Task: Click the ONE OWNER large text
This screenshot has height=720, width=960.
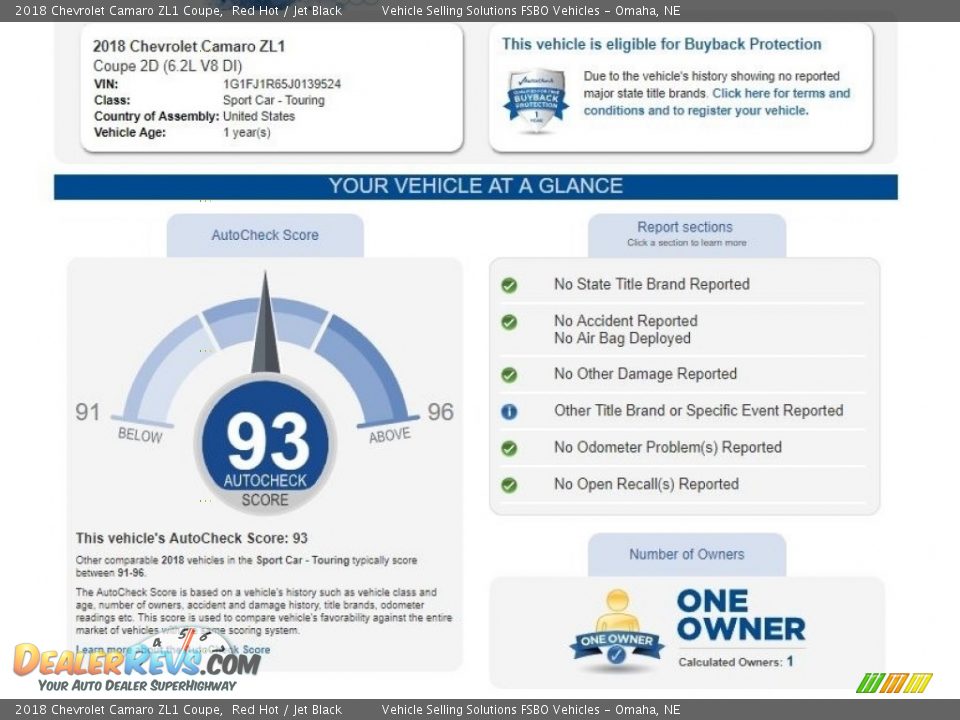Action: [x=741, y=615]
